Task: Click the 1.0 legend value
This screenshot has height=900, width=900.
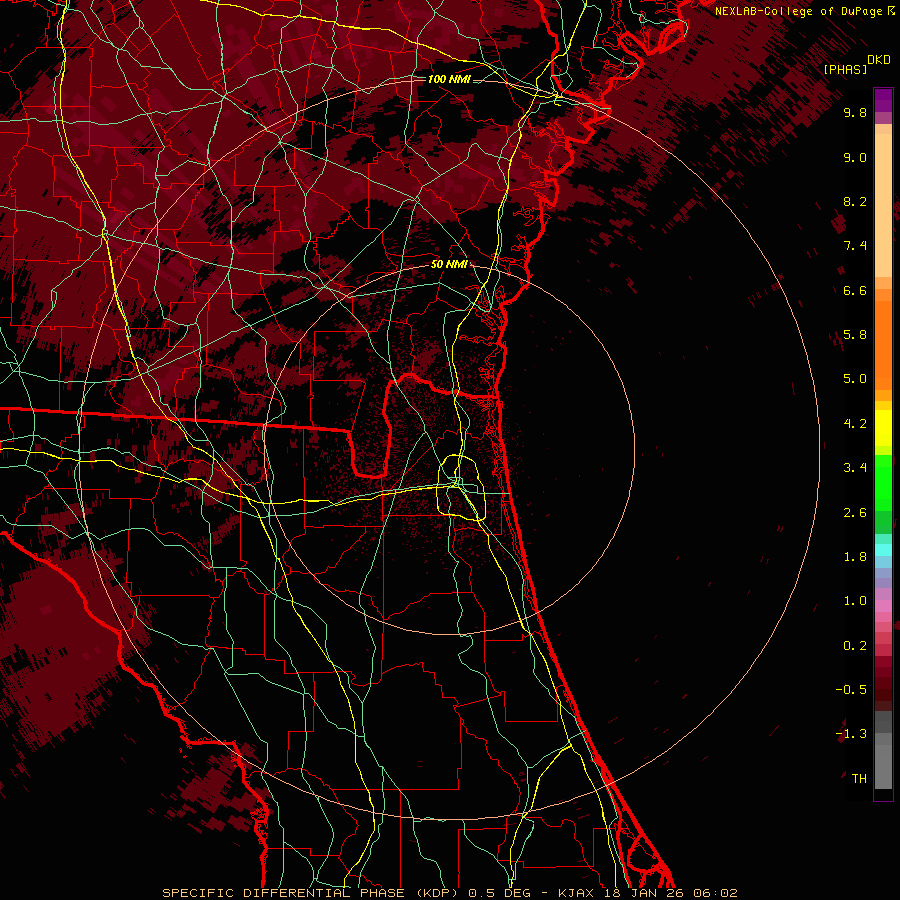Action: tap(855, 601)
